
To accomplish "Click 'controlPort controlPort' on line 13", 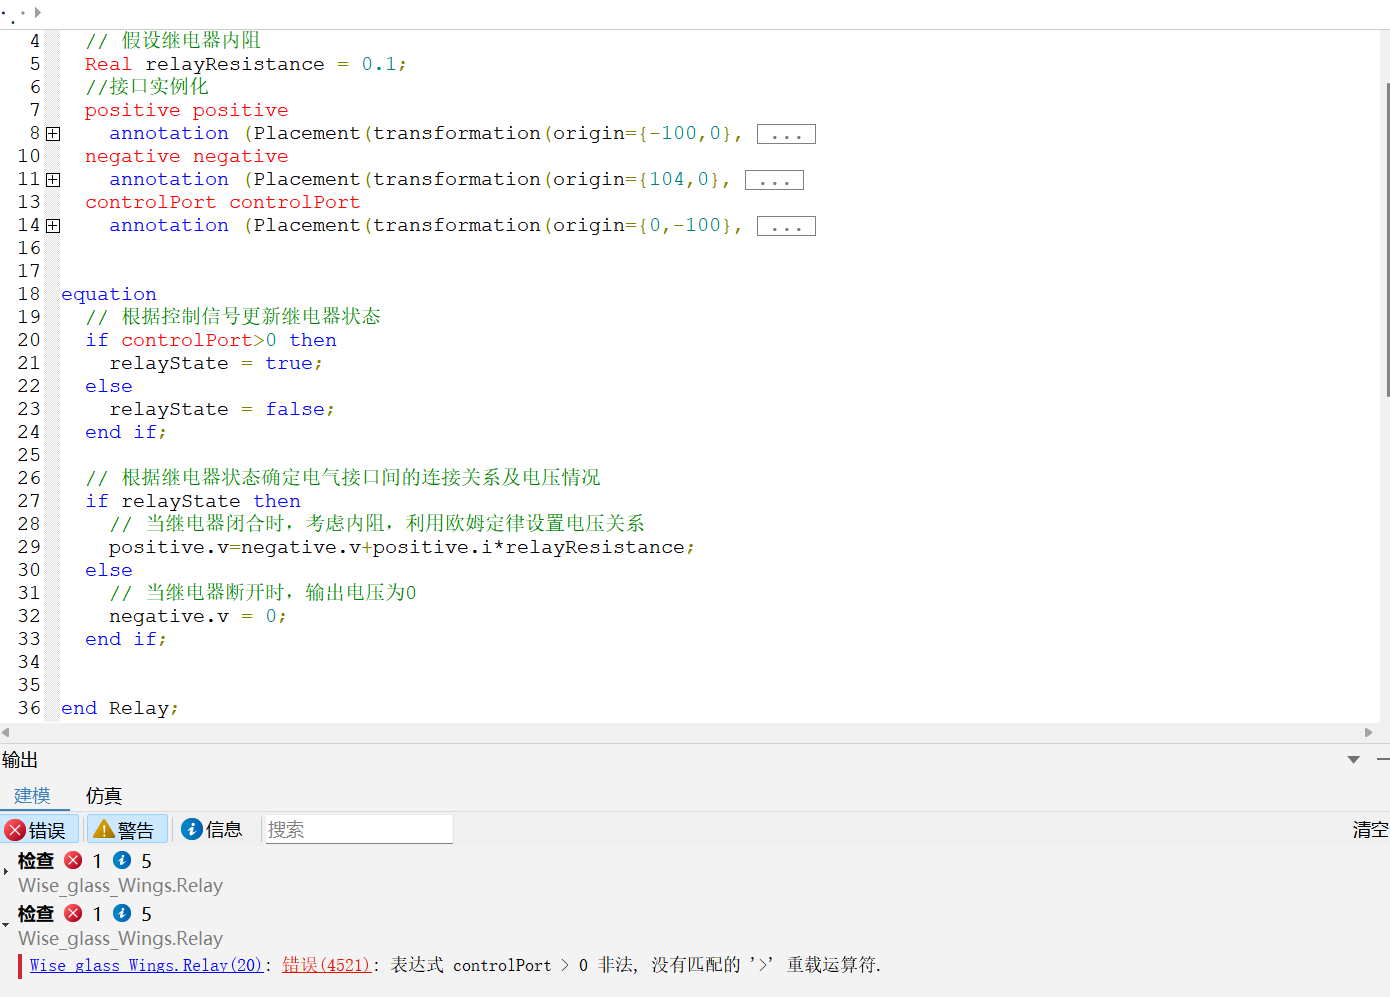I will coord(223,202).
